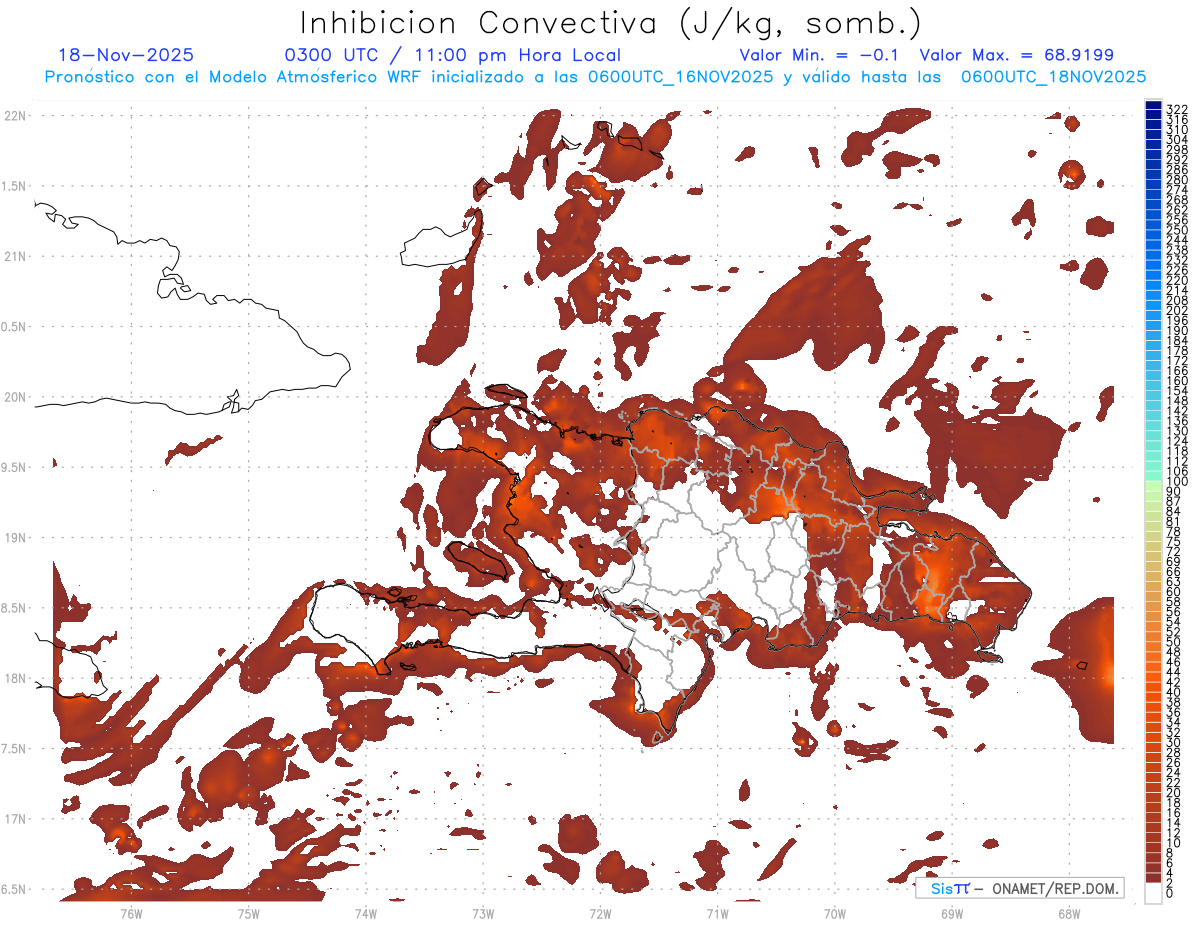Screen dimensions: 1200x927
Task: Click the '74W' longitude label
Action: pyautogui.click(x=366, y=913)
